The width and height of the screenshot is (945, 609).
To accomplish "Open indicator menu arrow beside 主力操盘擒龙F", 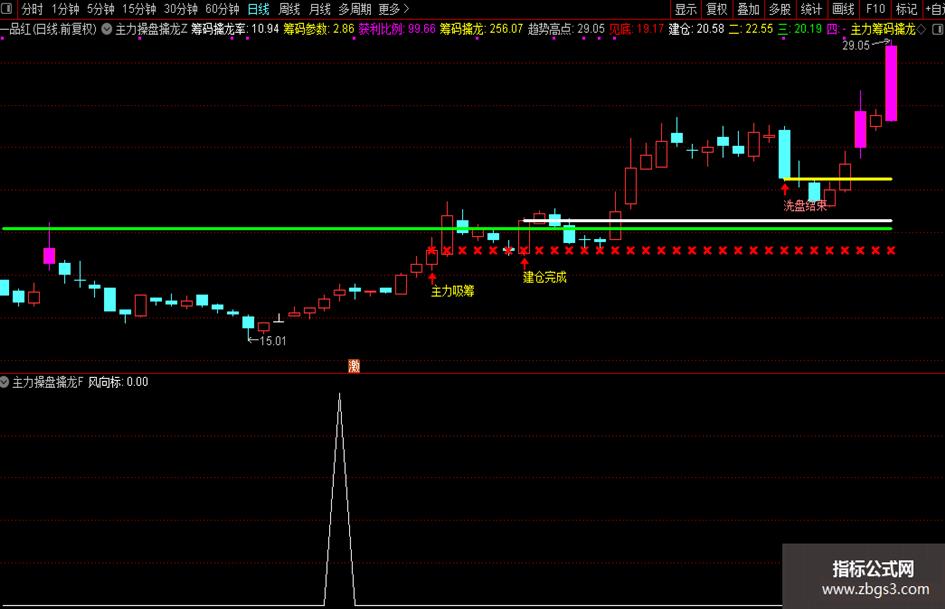I will click(x=4, y=382).
